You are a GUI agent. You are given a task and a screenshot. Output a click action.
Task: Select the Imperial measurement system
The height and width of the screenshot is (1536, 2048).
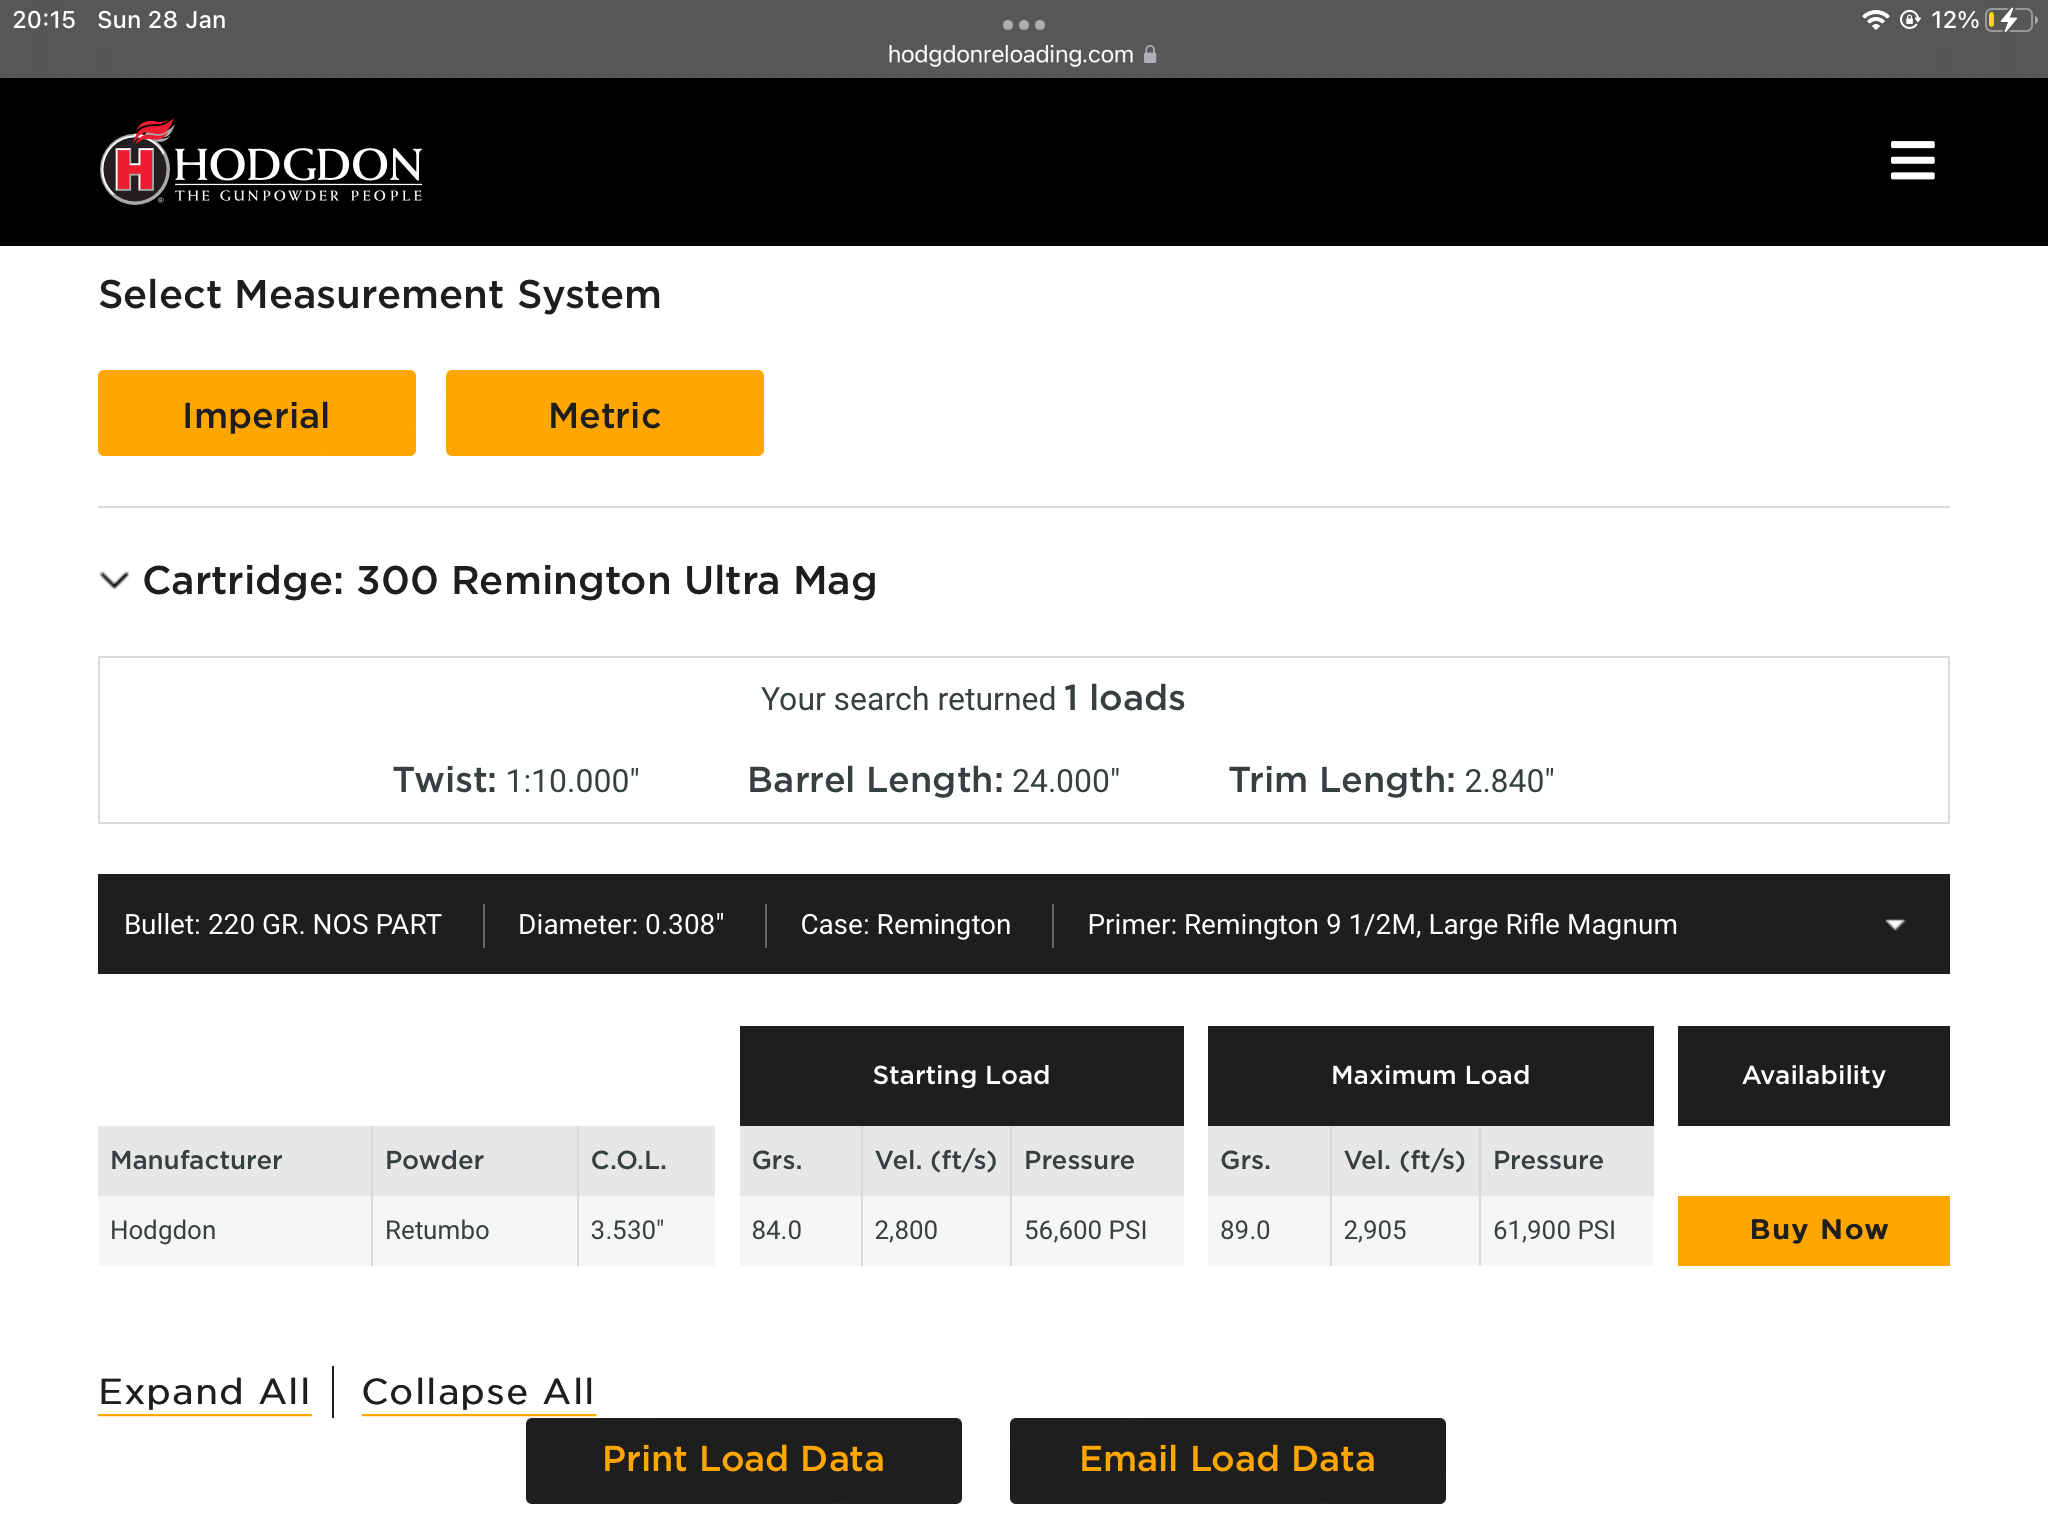coord(257,413)
